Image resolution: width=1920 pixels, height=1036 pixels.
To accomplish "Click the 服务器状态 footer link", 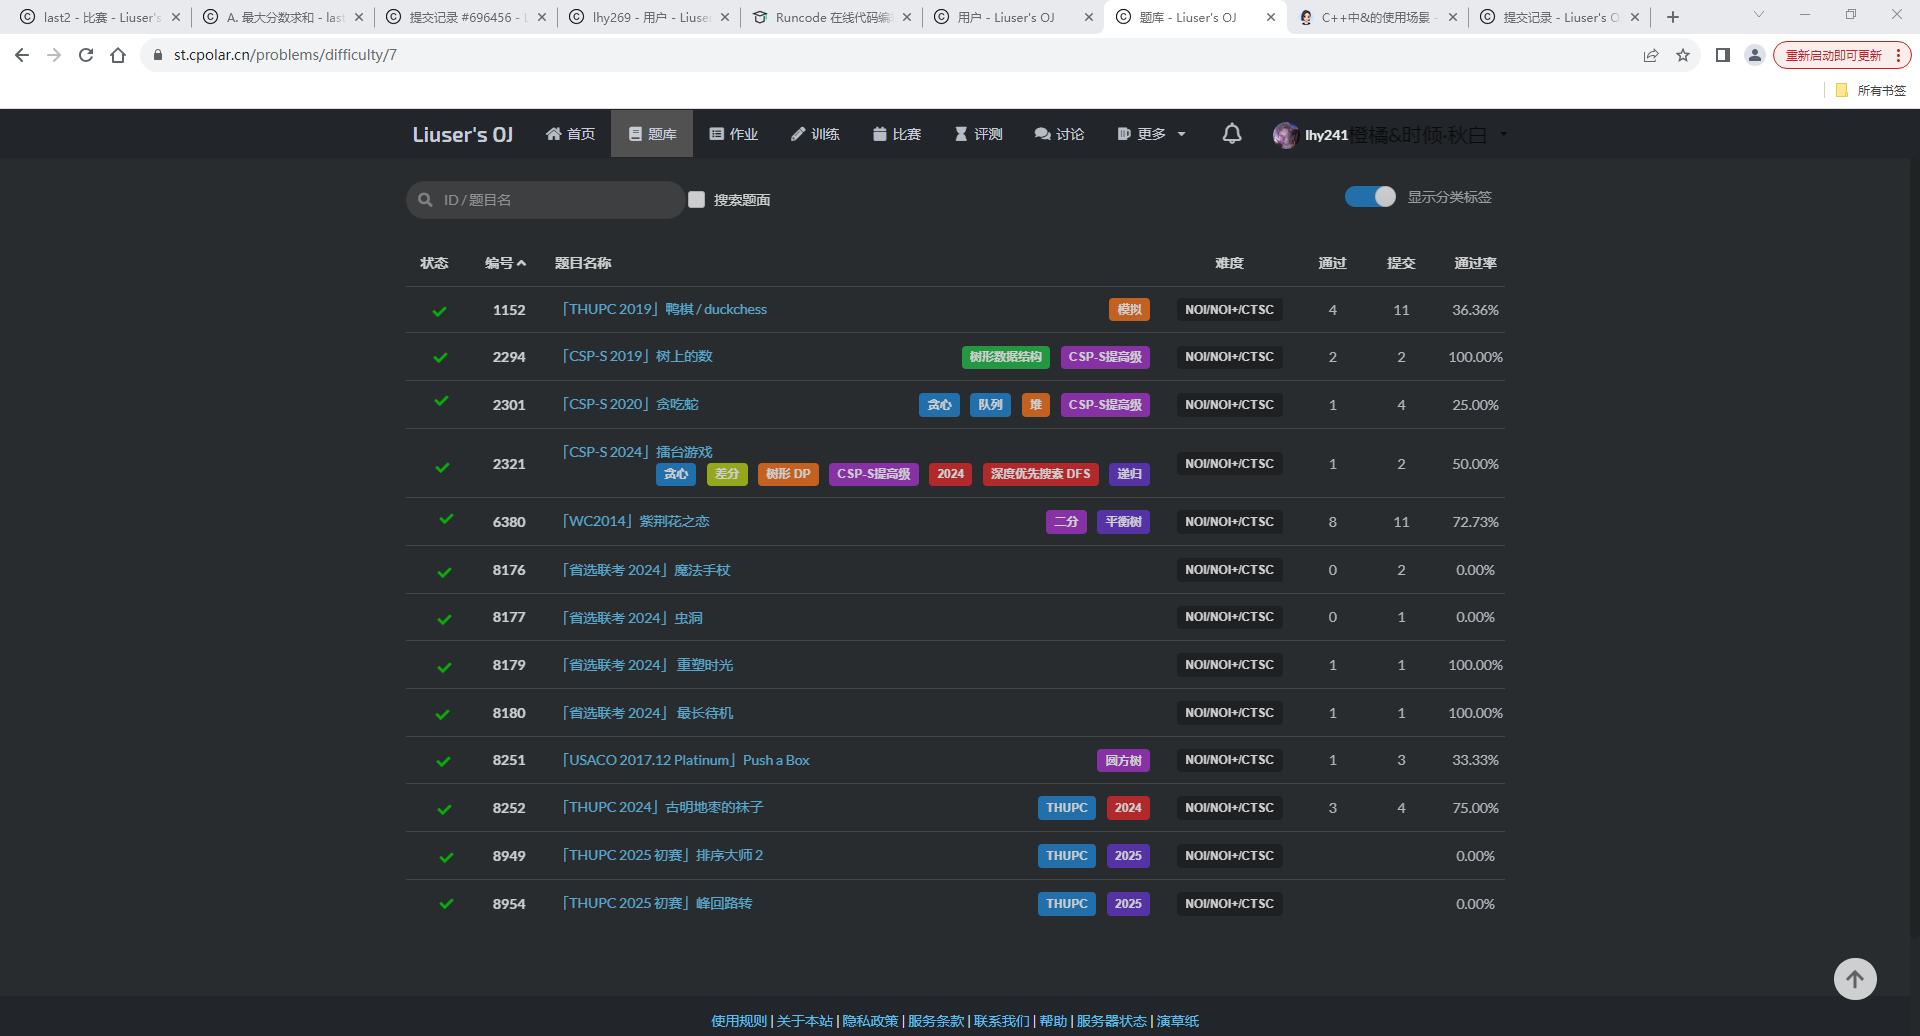I will click(x=1111, y=1021).
